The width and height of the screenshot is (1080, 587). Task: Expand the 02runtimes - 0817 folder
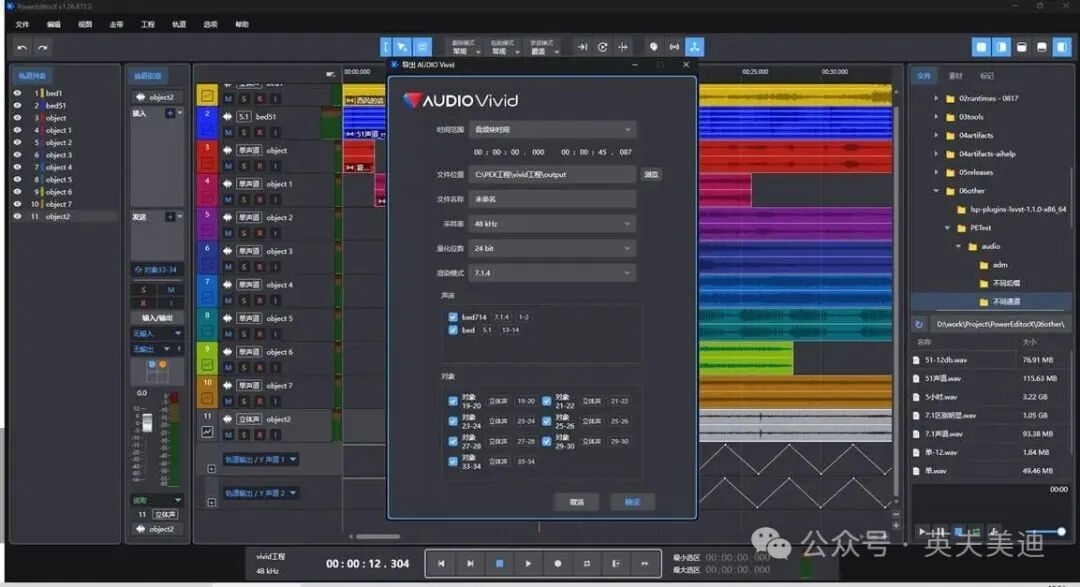(936, 99)
